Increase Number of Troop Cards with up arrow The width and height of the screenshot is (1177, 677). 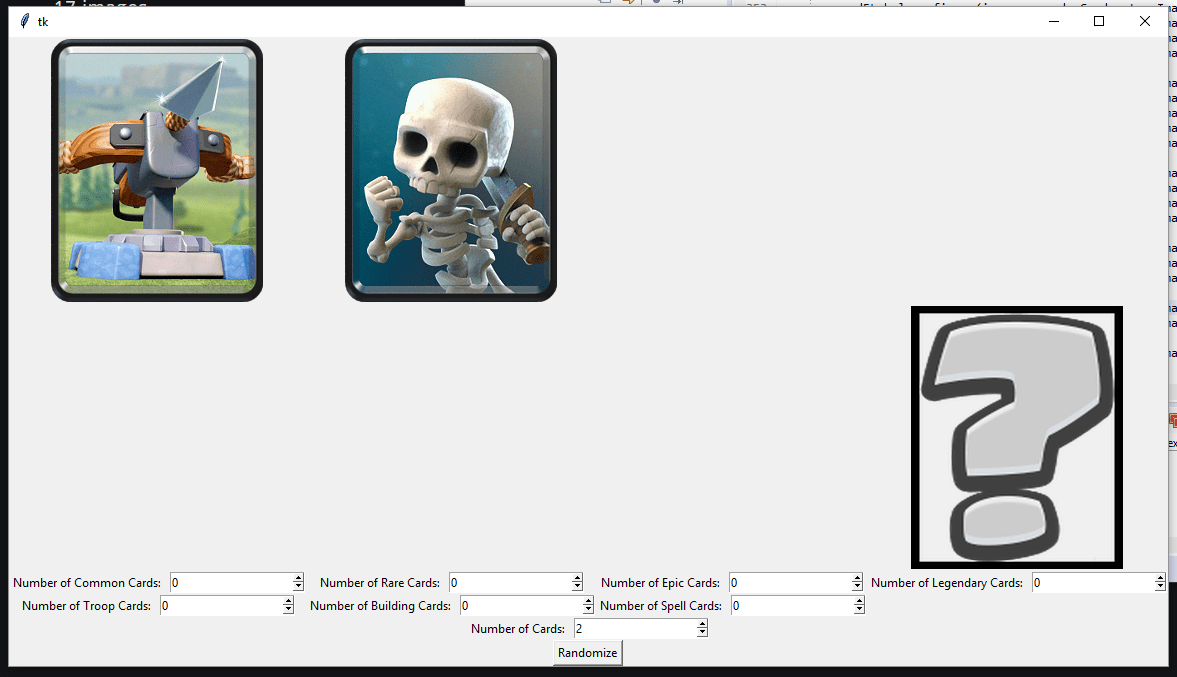coord(288,602)
